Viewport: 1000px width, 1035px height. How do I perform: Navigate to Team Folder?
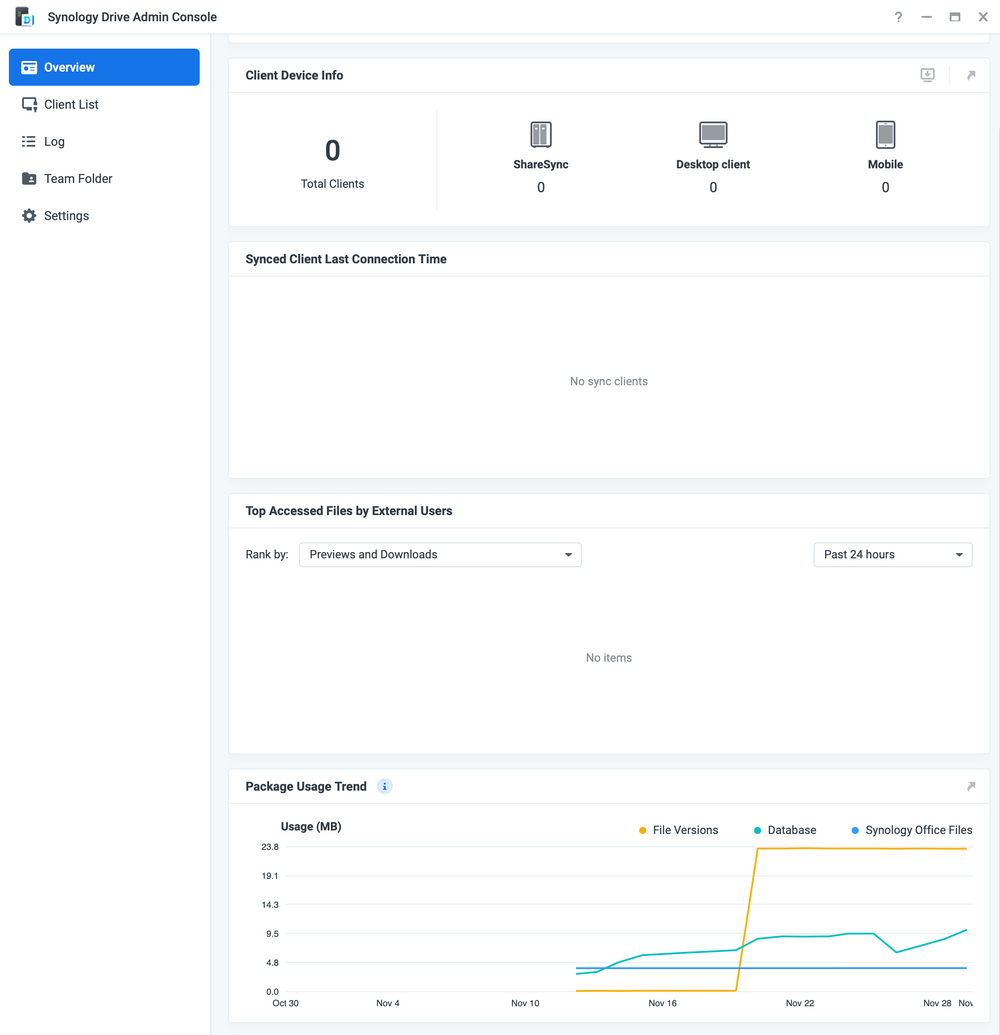pyautogui.click(x=78, y=179)
